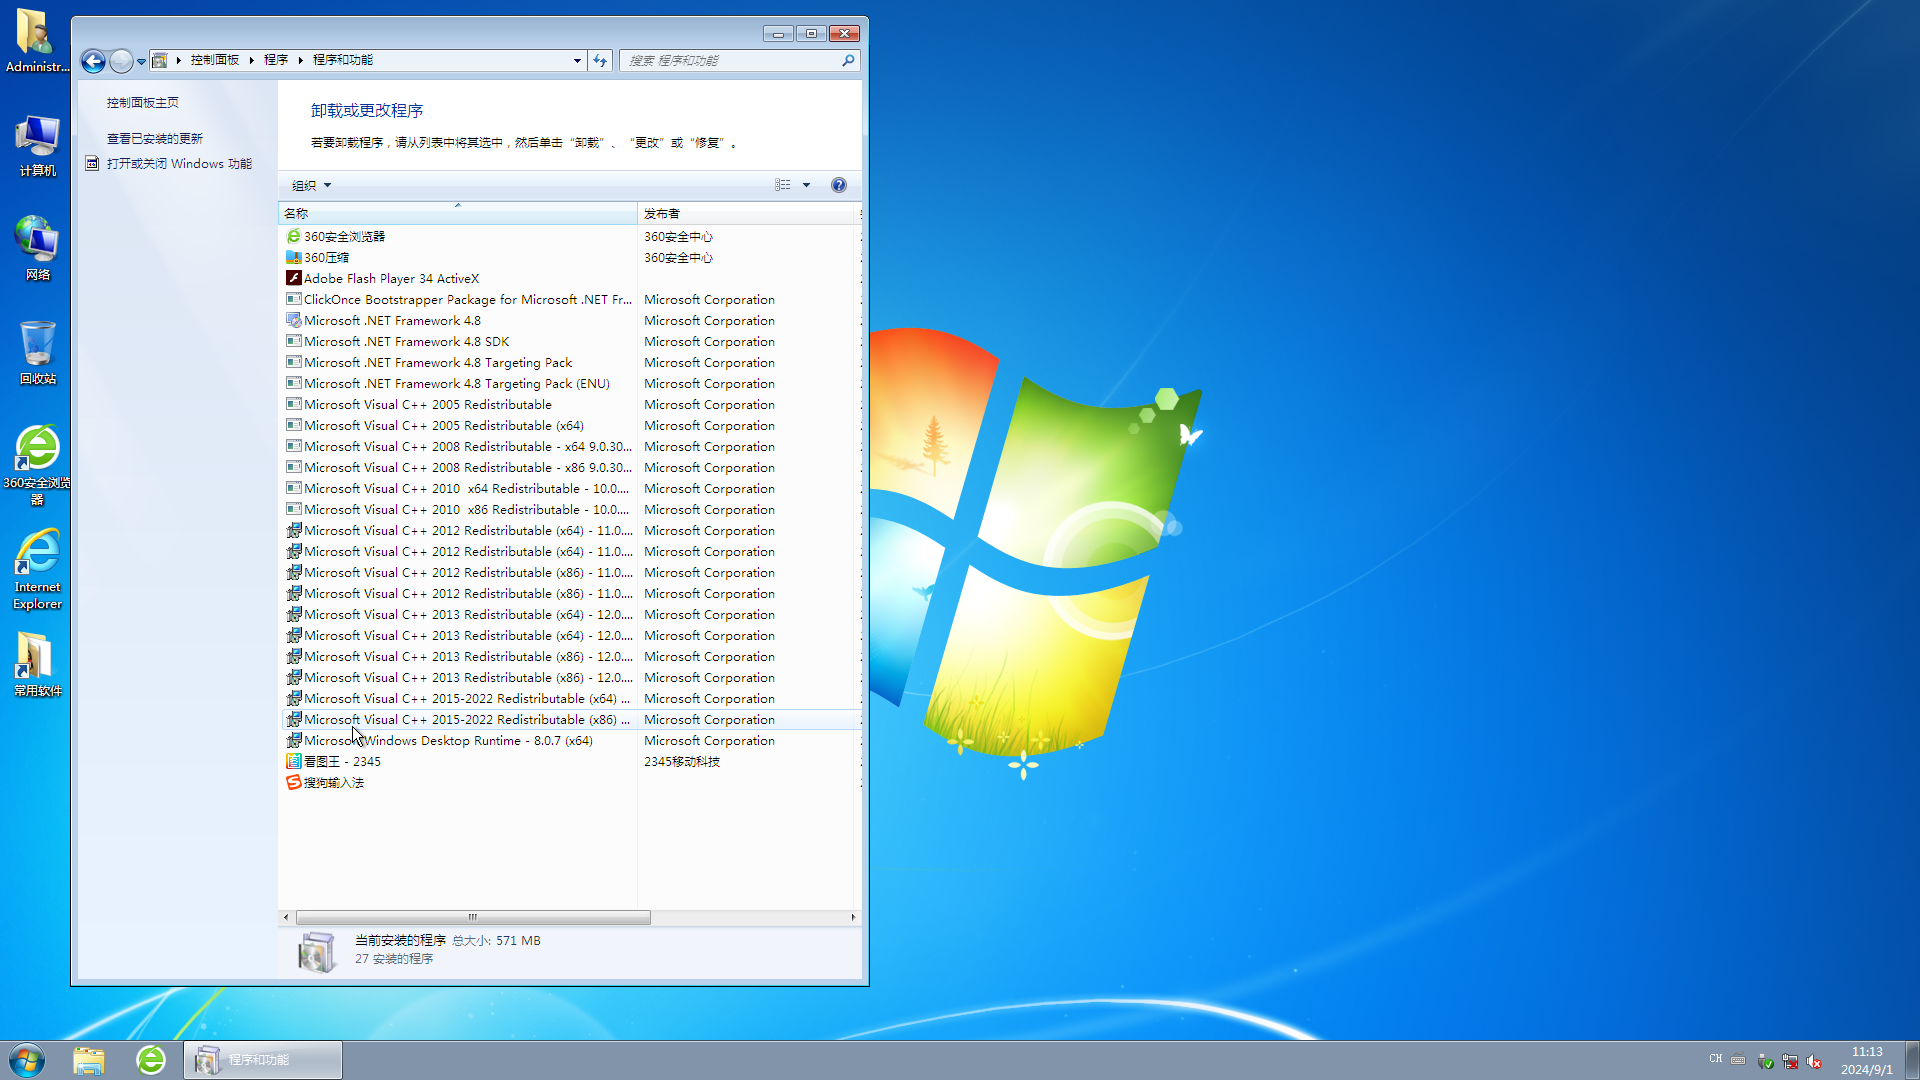Screen dimensions: 1920x1080
Task: Expand the address bar history dropdown
Action: click(x=577, y=61)
